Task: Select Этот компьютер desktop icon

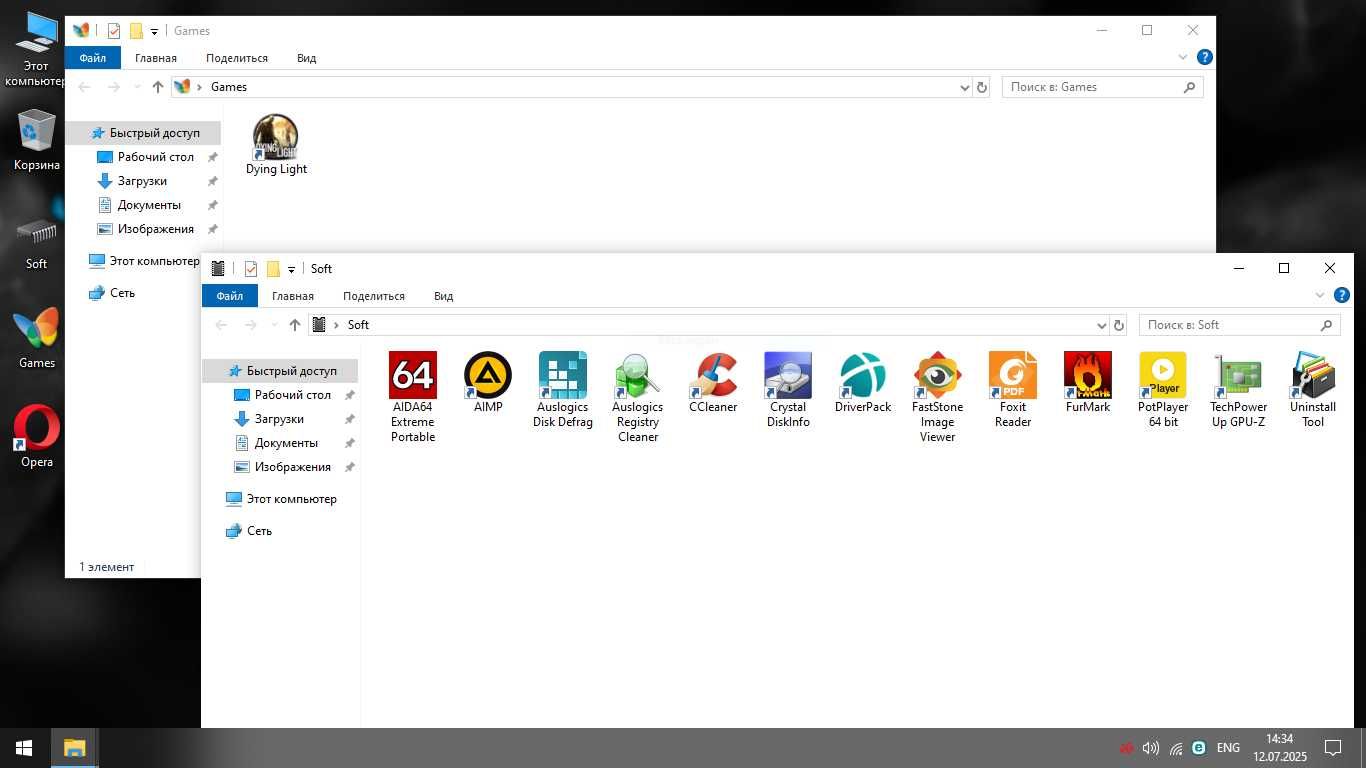Action: tap(37, 48)
